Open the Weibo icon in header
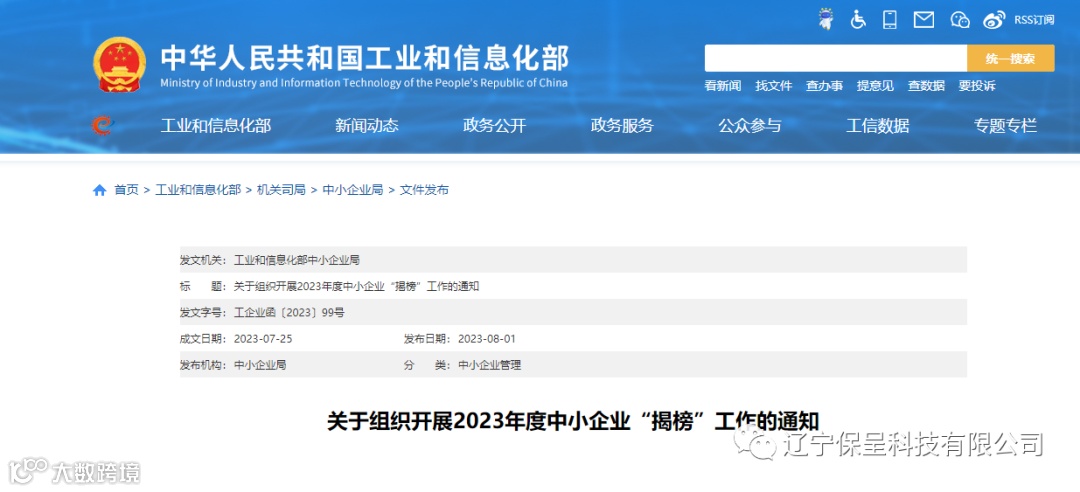This screenshot has width=1080, height=492. coord(994,20)
